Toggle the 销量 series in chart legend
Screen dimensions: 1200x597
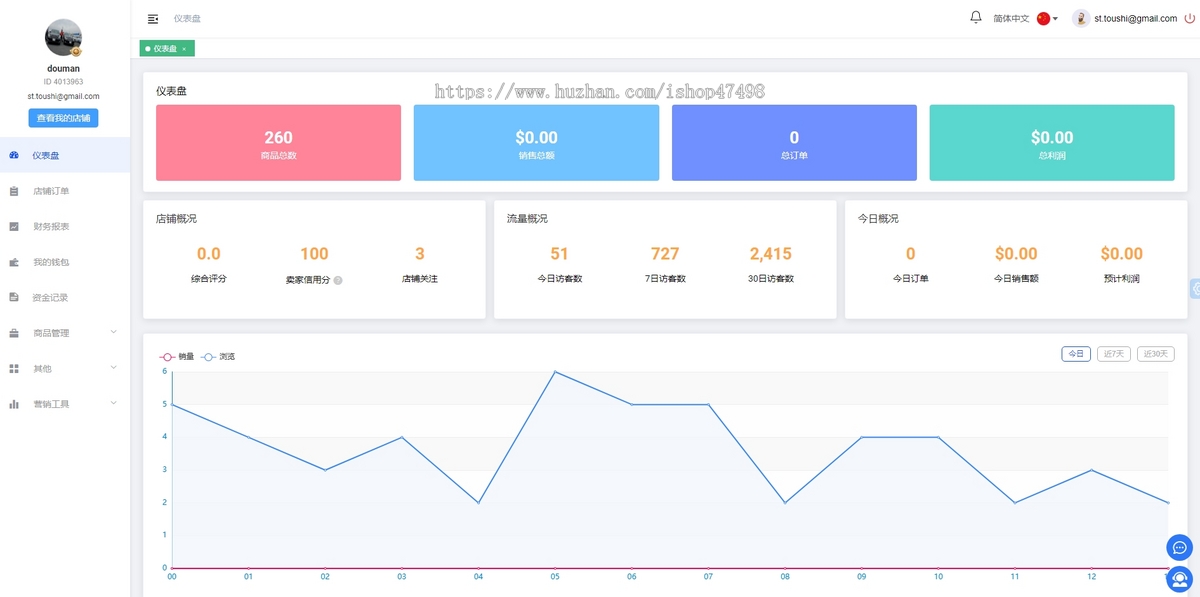[x=177, y=356]
